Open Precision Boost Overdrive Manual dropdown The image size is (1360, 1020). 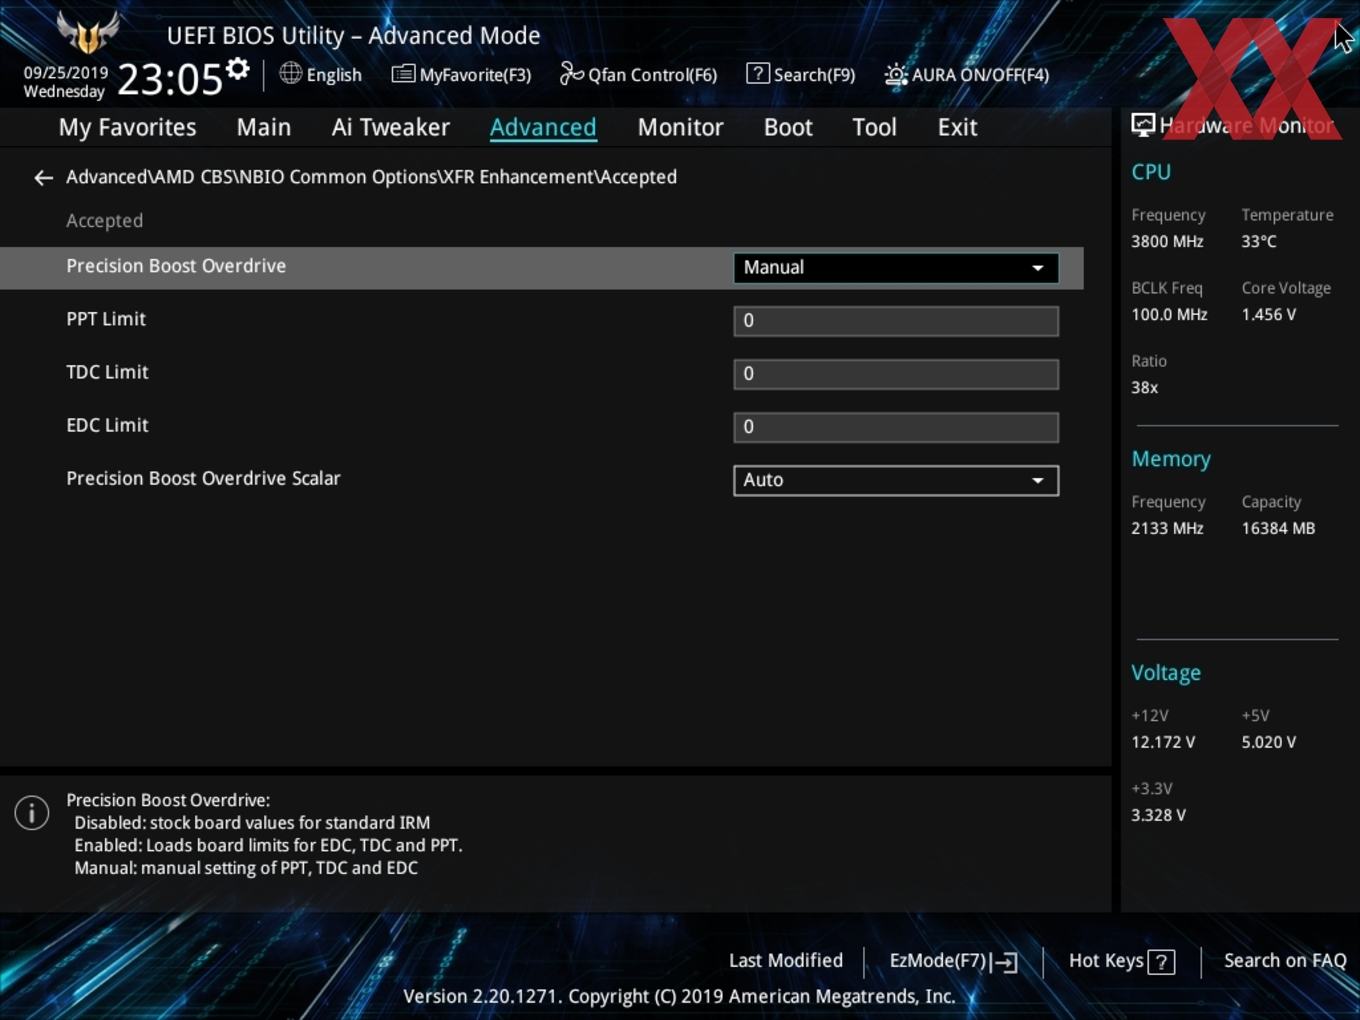click(896, 268)
